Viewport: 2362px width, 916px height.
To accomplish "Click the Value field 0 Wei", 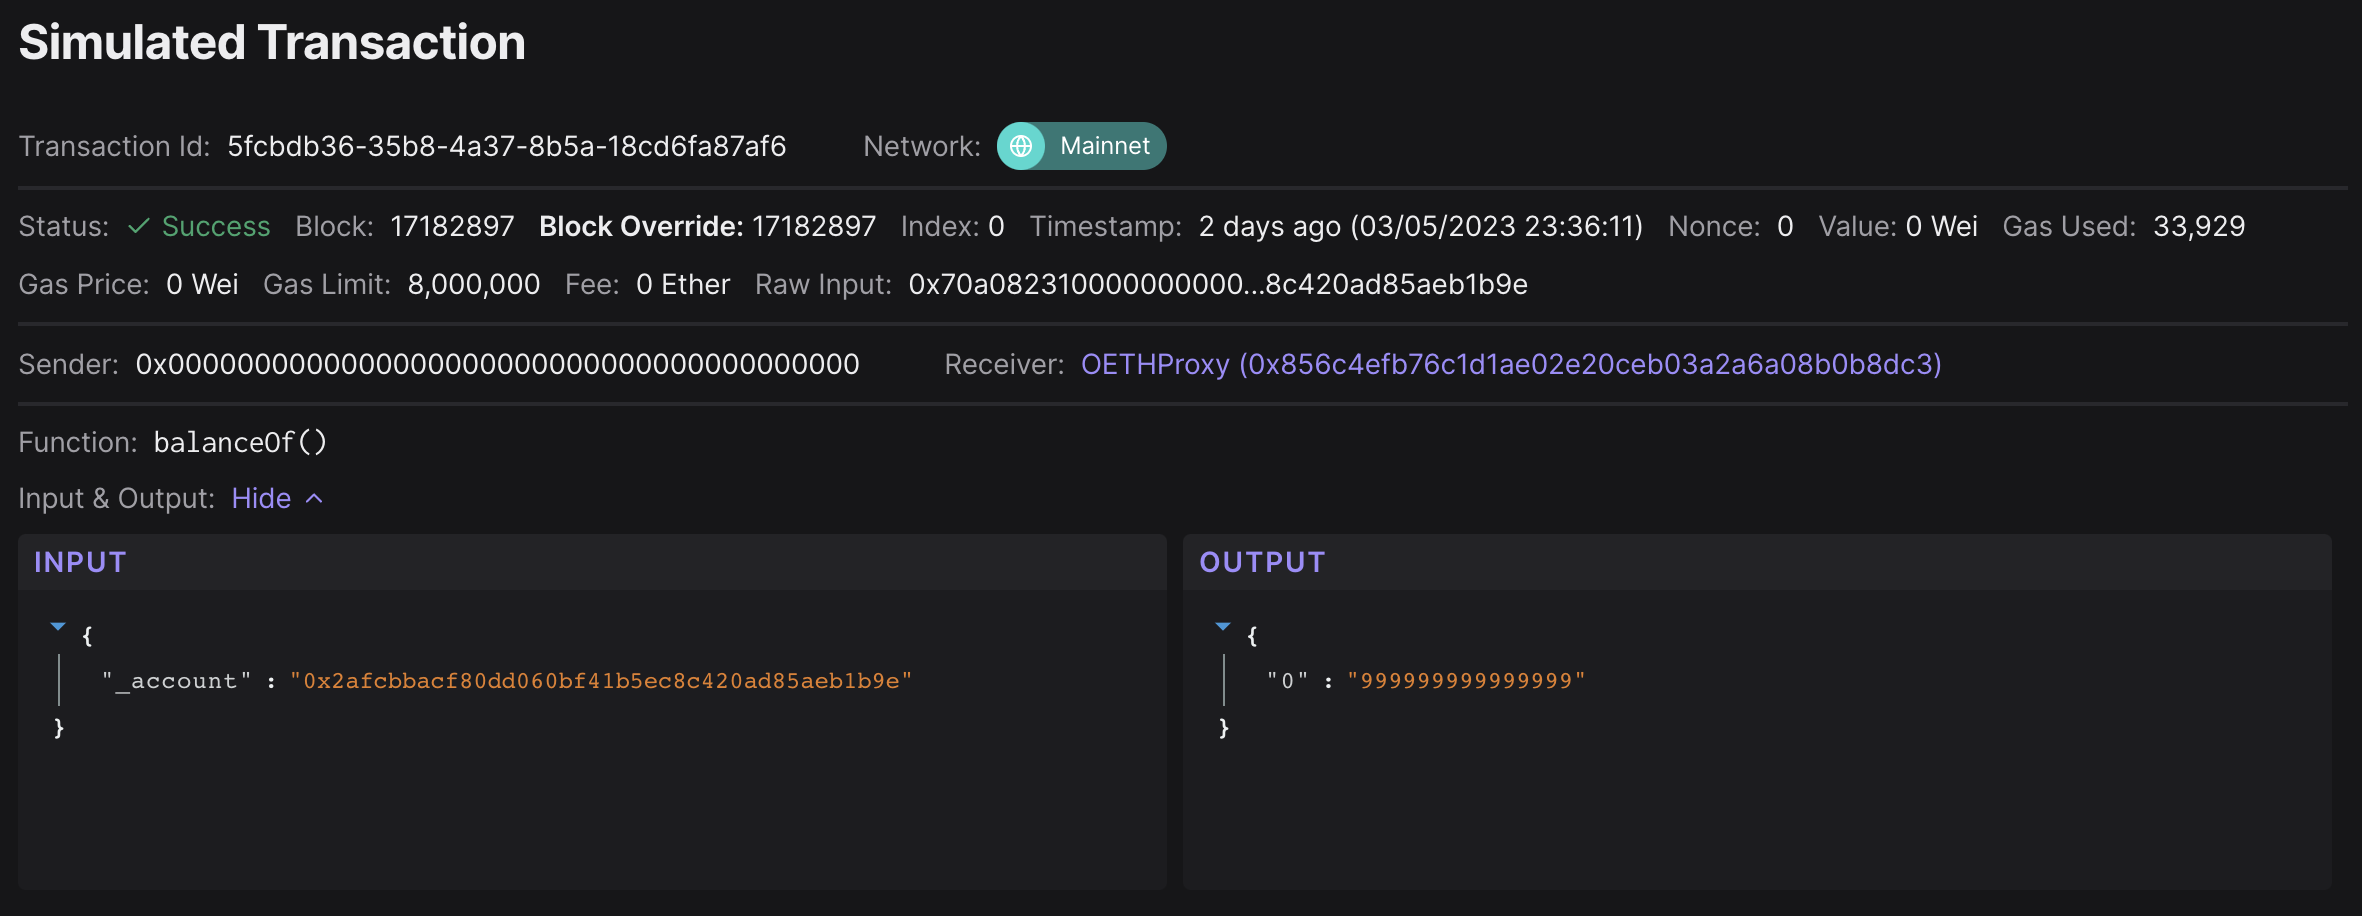I will click(1942, 226).
